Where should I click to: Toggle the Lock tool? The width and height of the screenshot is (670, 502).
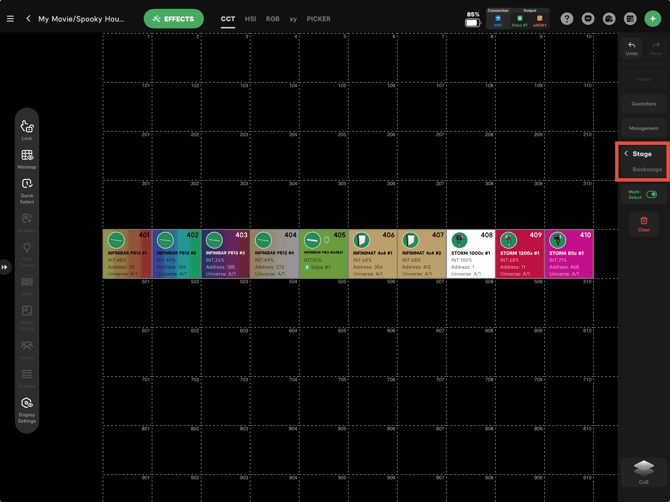coord(27,129)
